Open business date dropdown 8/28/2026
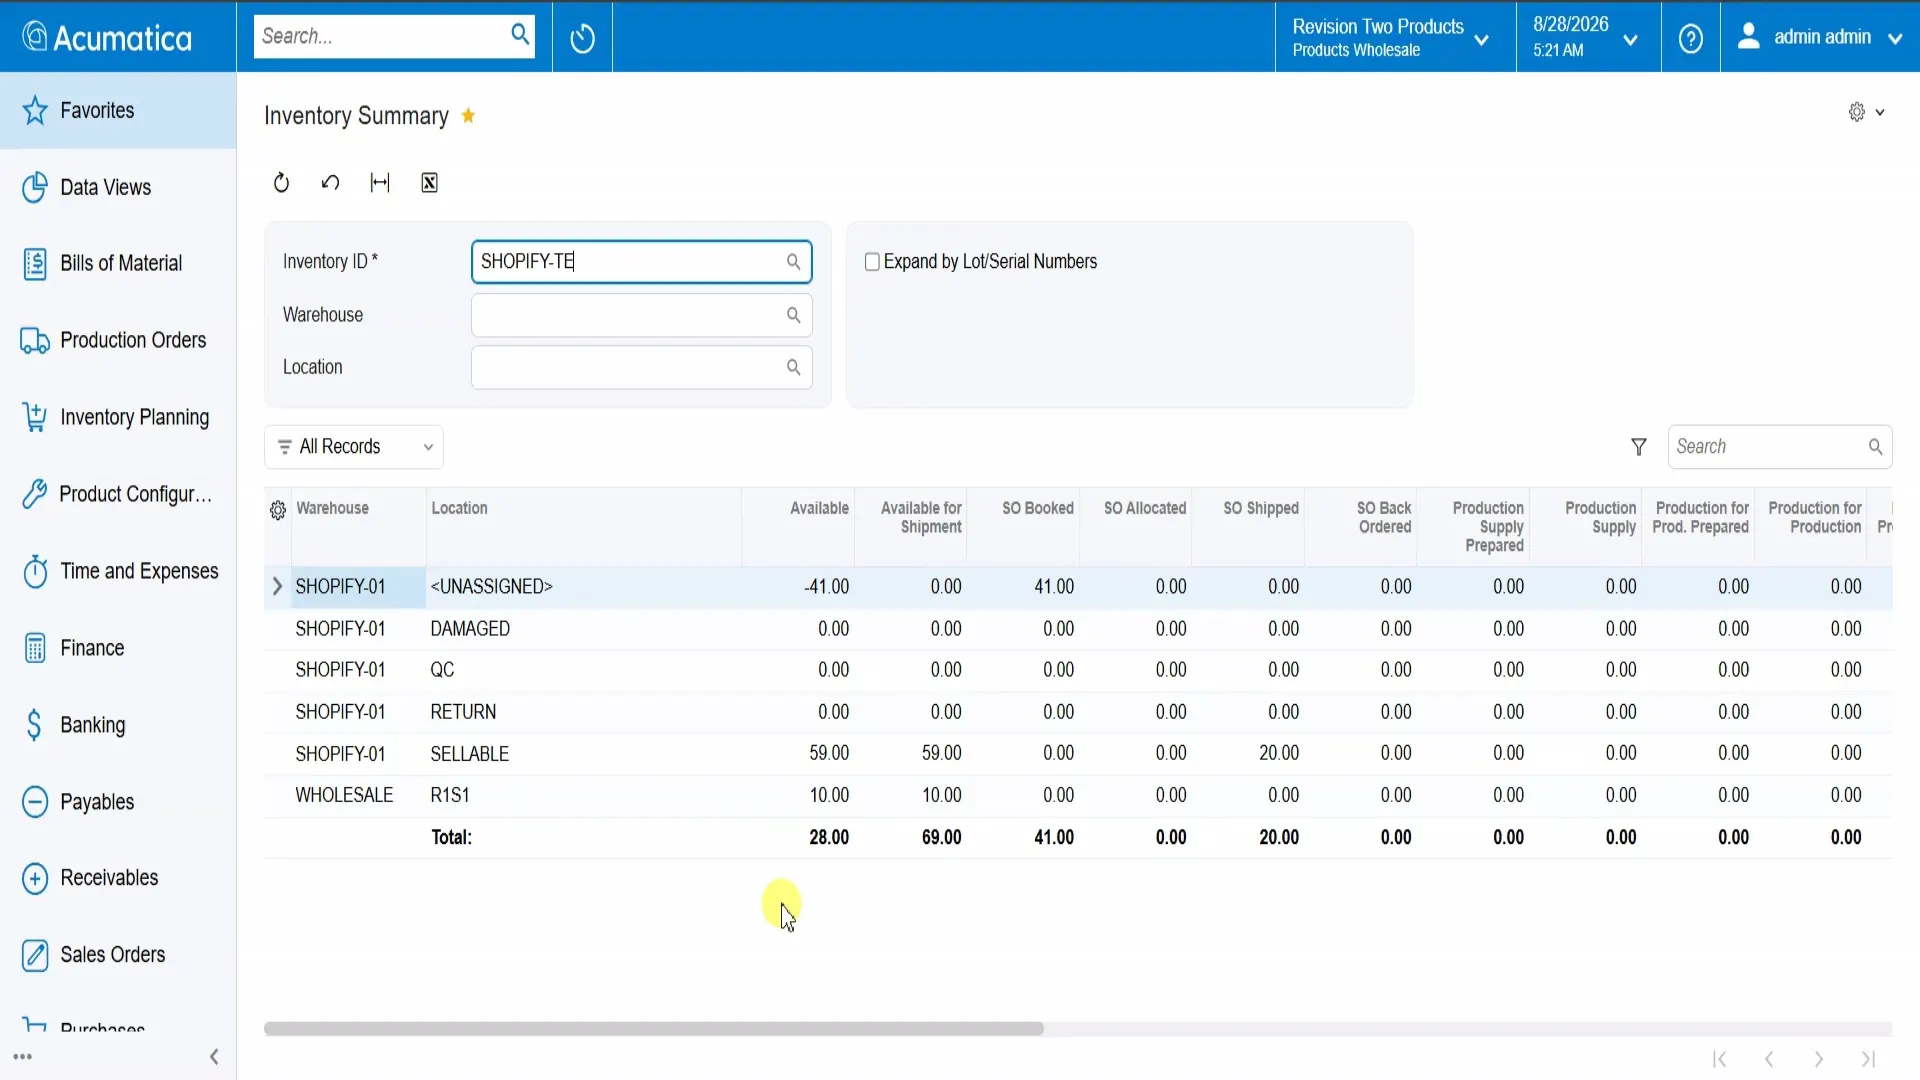Screen dimensions: 1920x1080 point(1588,37)
